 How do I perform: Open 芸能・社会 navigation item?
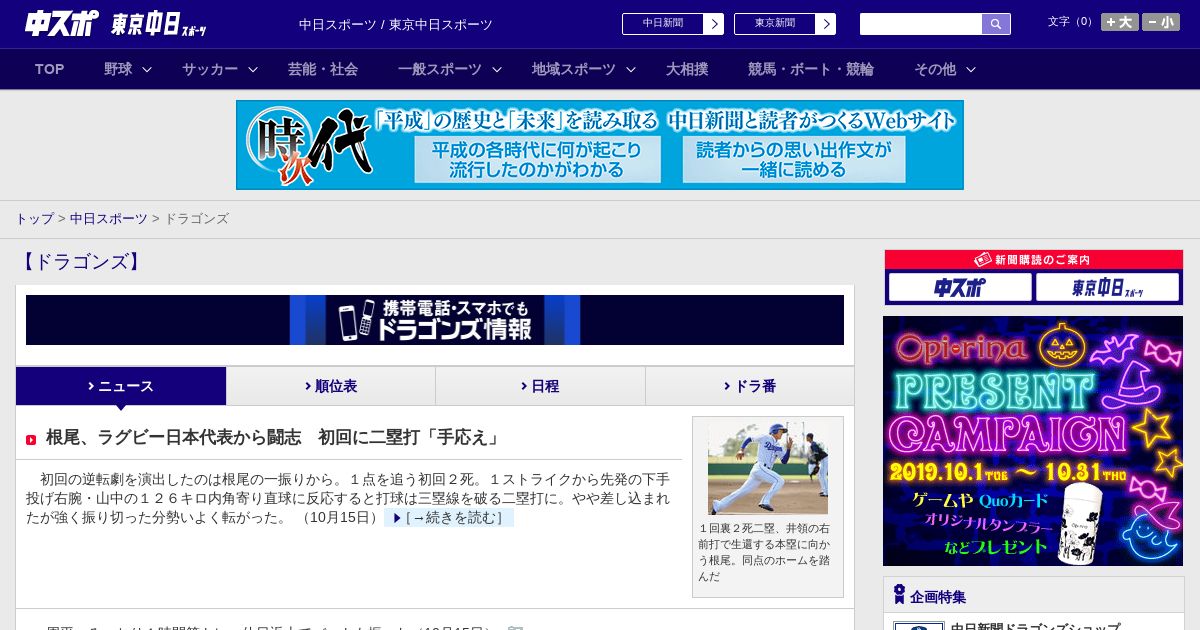click(323, 69)
